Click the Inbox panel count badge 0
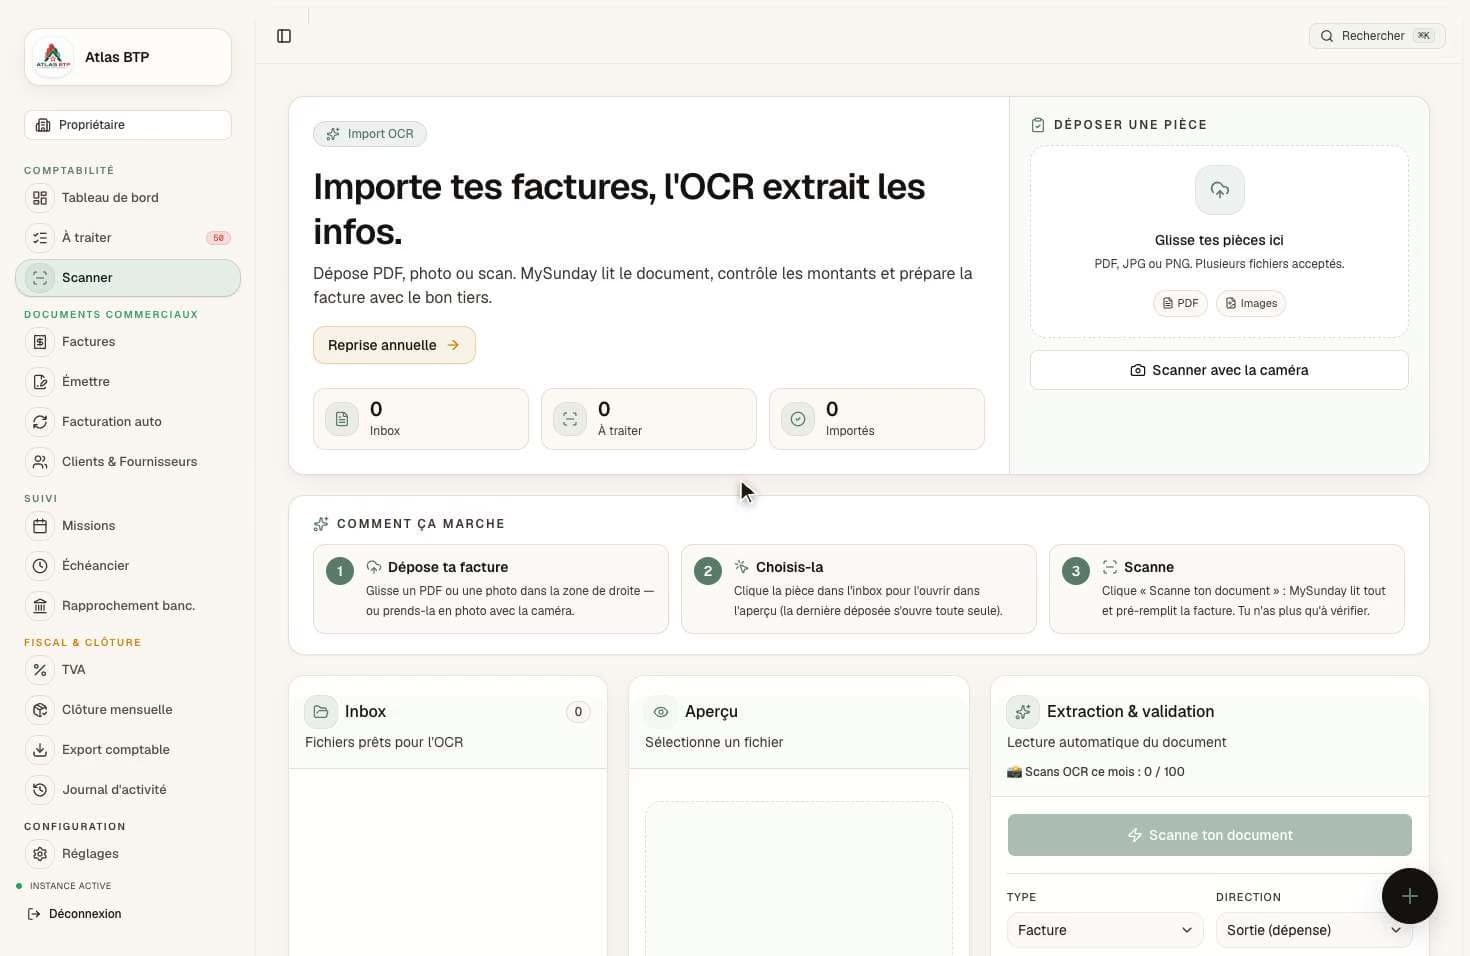1470x956 pixels. (578, 712)
